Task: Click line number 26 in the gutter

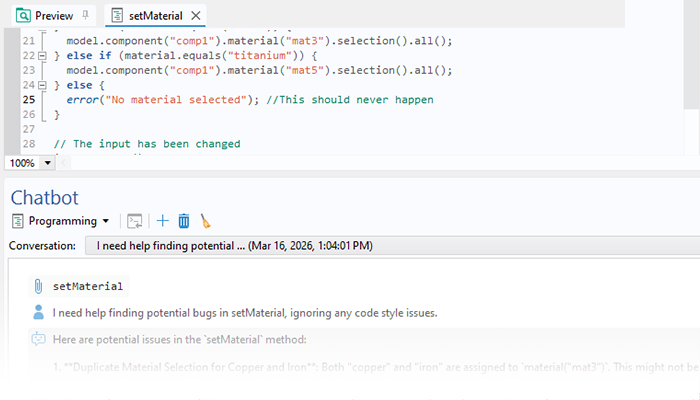Action: point(29,114)
